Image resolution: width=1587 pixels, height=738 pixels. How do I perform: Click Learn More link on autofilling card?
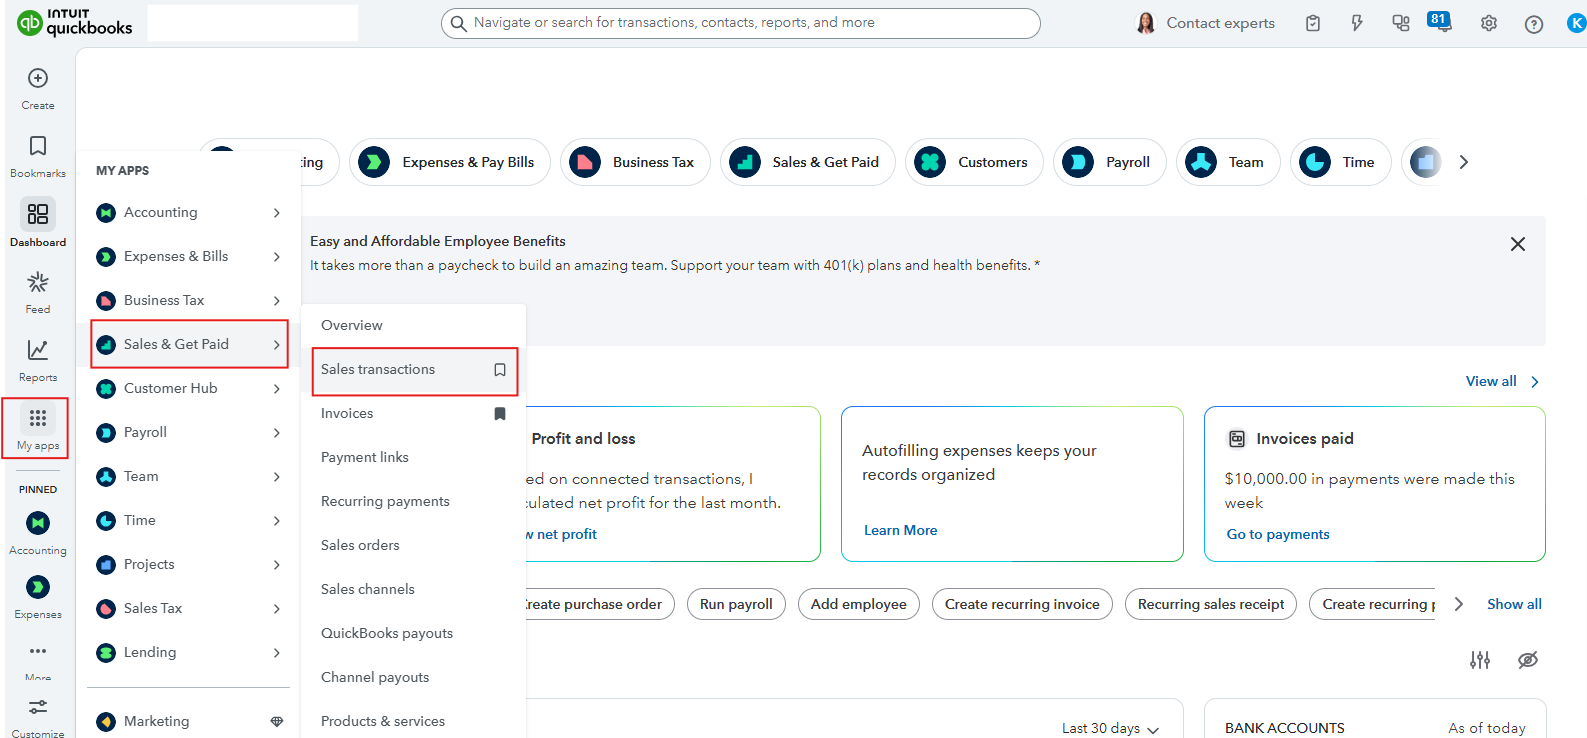(900, 530)
